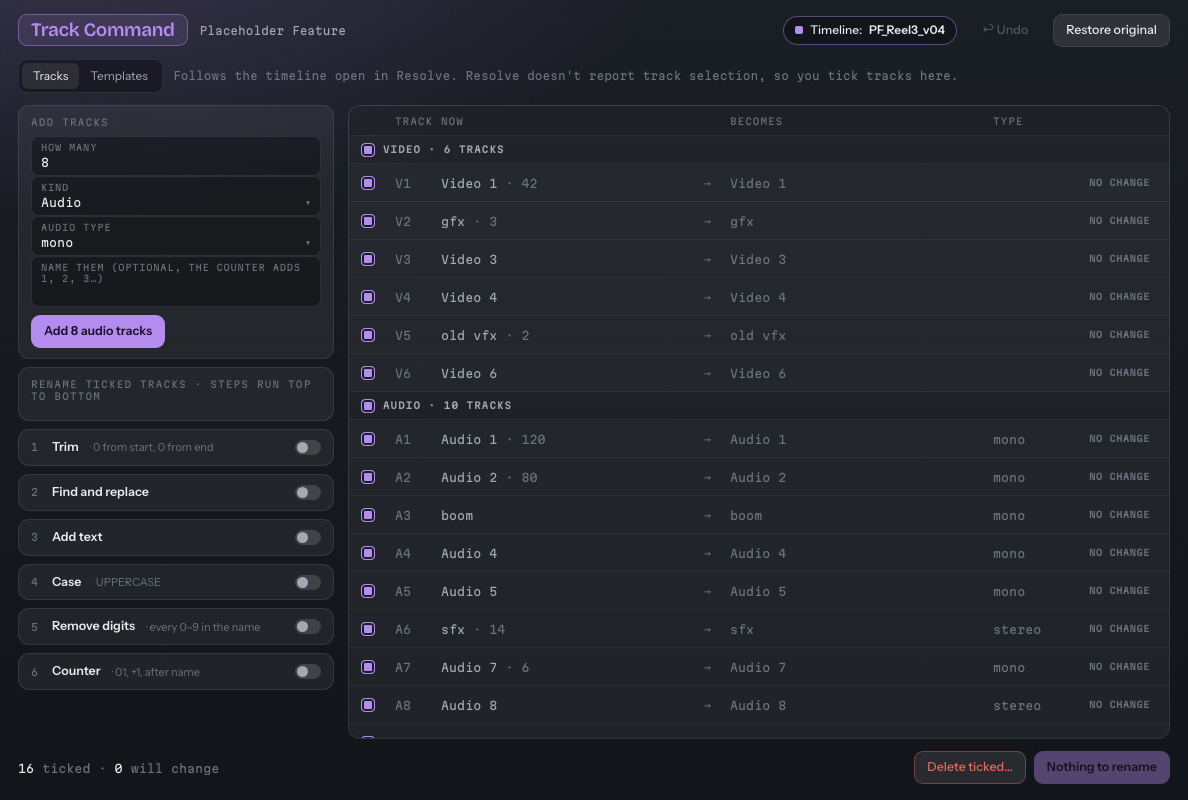Click NO CHANGE status in row A5
Image resolution: width=1188 pixels, height=800 pixels.
(1119, 591)
